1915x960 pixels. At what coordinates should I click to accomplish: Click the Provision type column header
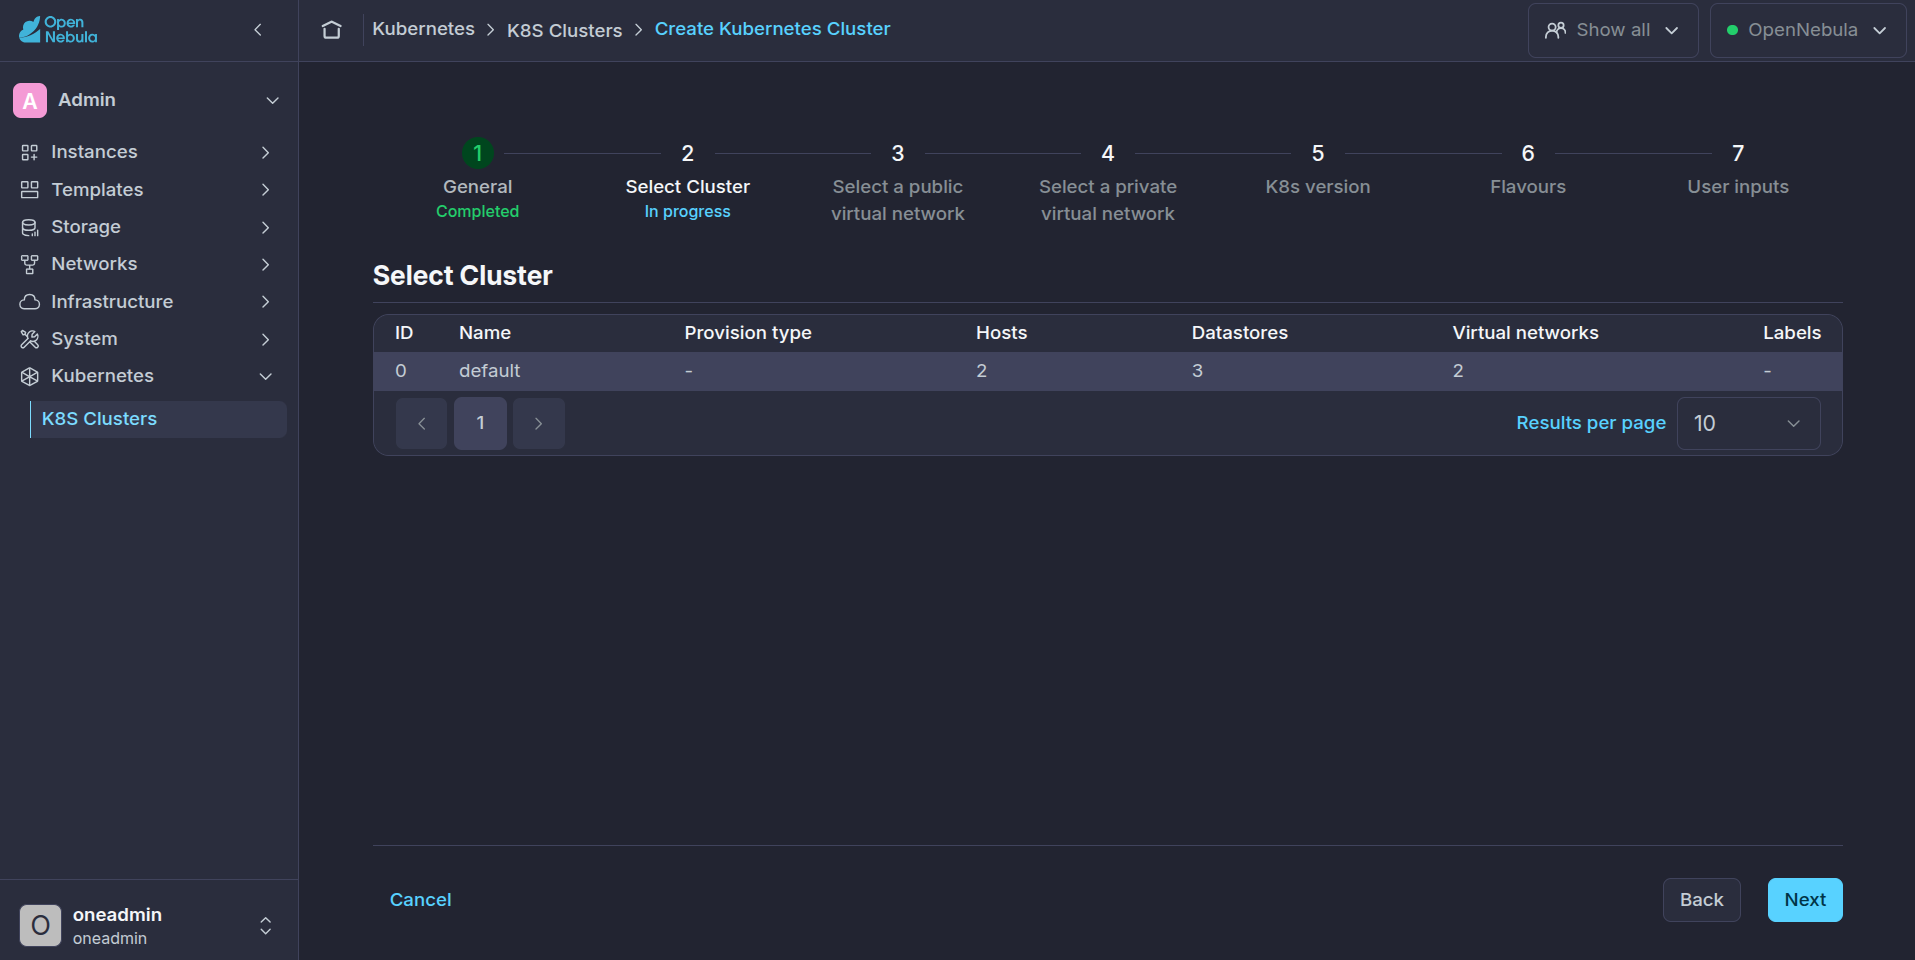pyautogui.click(x=747, y=333)
